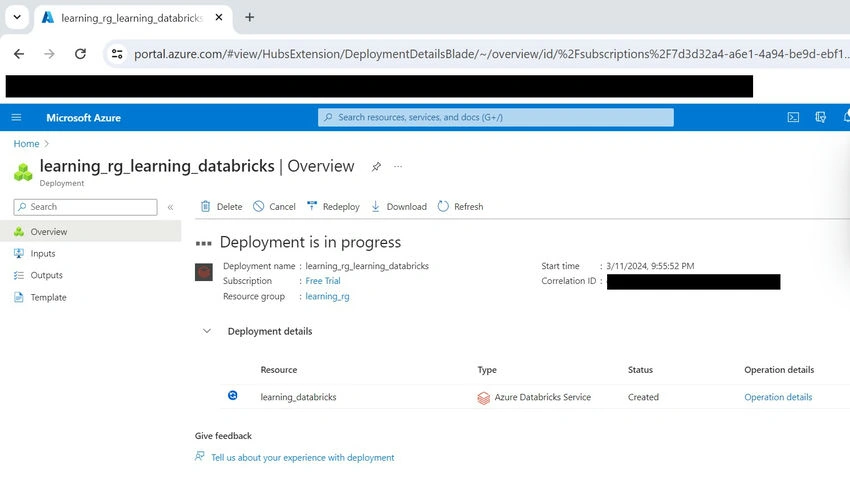This screenshot has height=496, width=850.
Task: Download the deployment template
Action: click(398, 207)
